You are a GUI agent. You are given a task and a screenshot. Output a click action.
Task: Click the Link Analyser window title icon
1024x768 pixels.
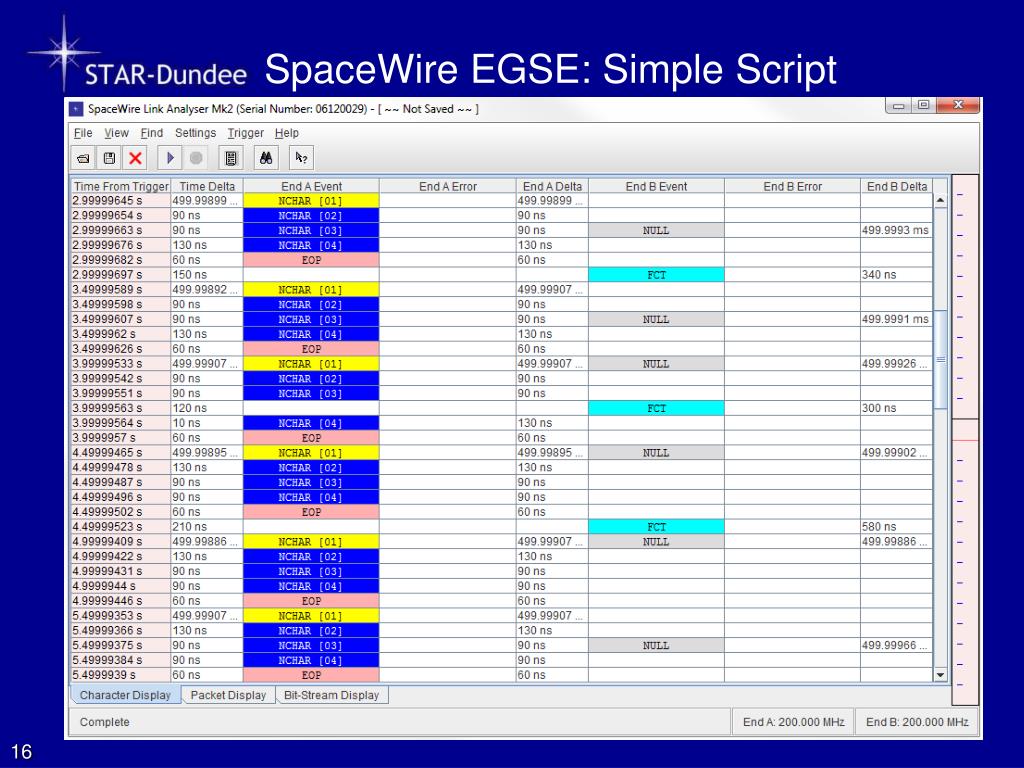[76, 109]
